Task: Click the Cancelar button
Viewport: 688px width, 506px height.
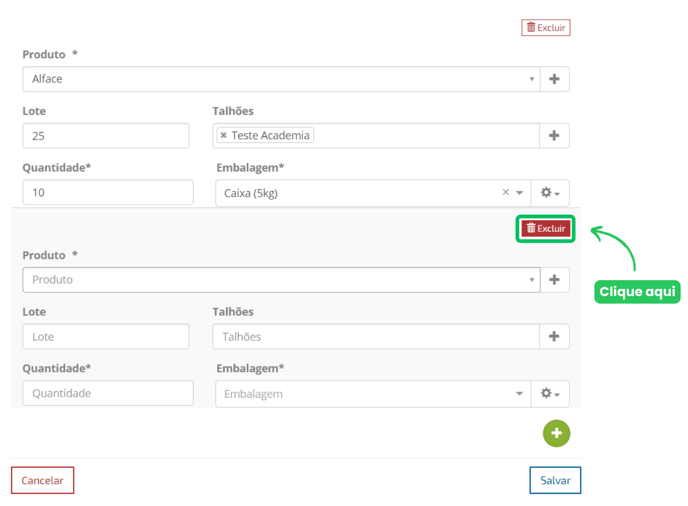Action: click(x=43, y=480)
